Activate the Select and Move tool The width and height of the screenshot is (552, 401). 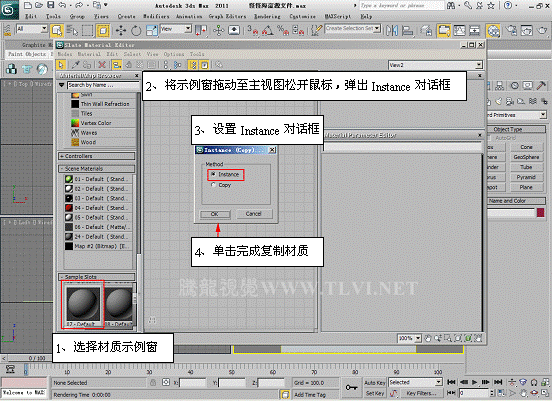click(121, 31)
